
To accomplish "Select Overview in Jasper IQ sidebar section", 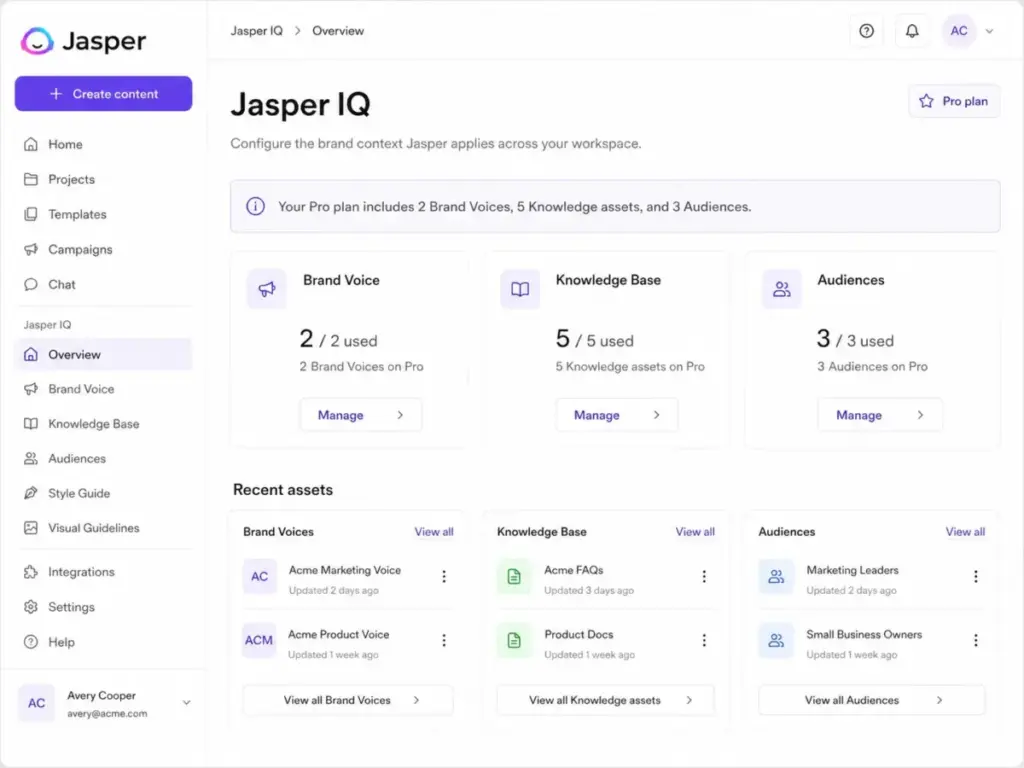I will 103,354.
